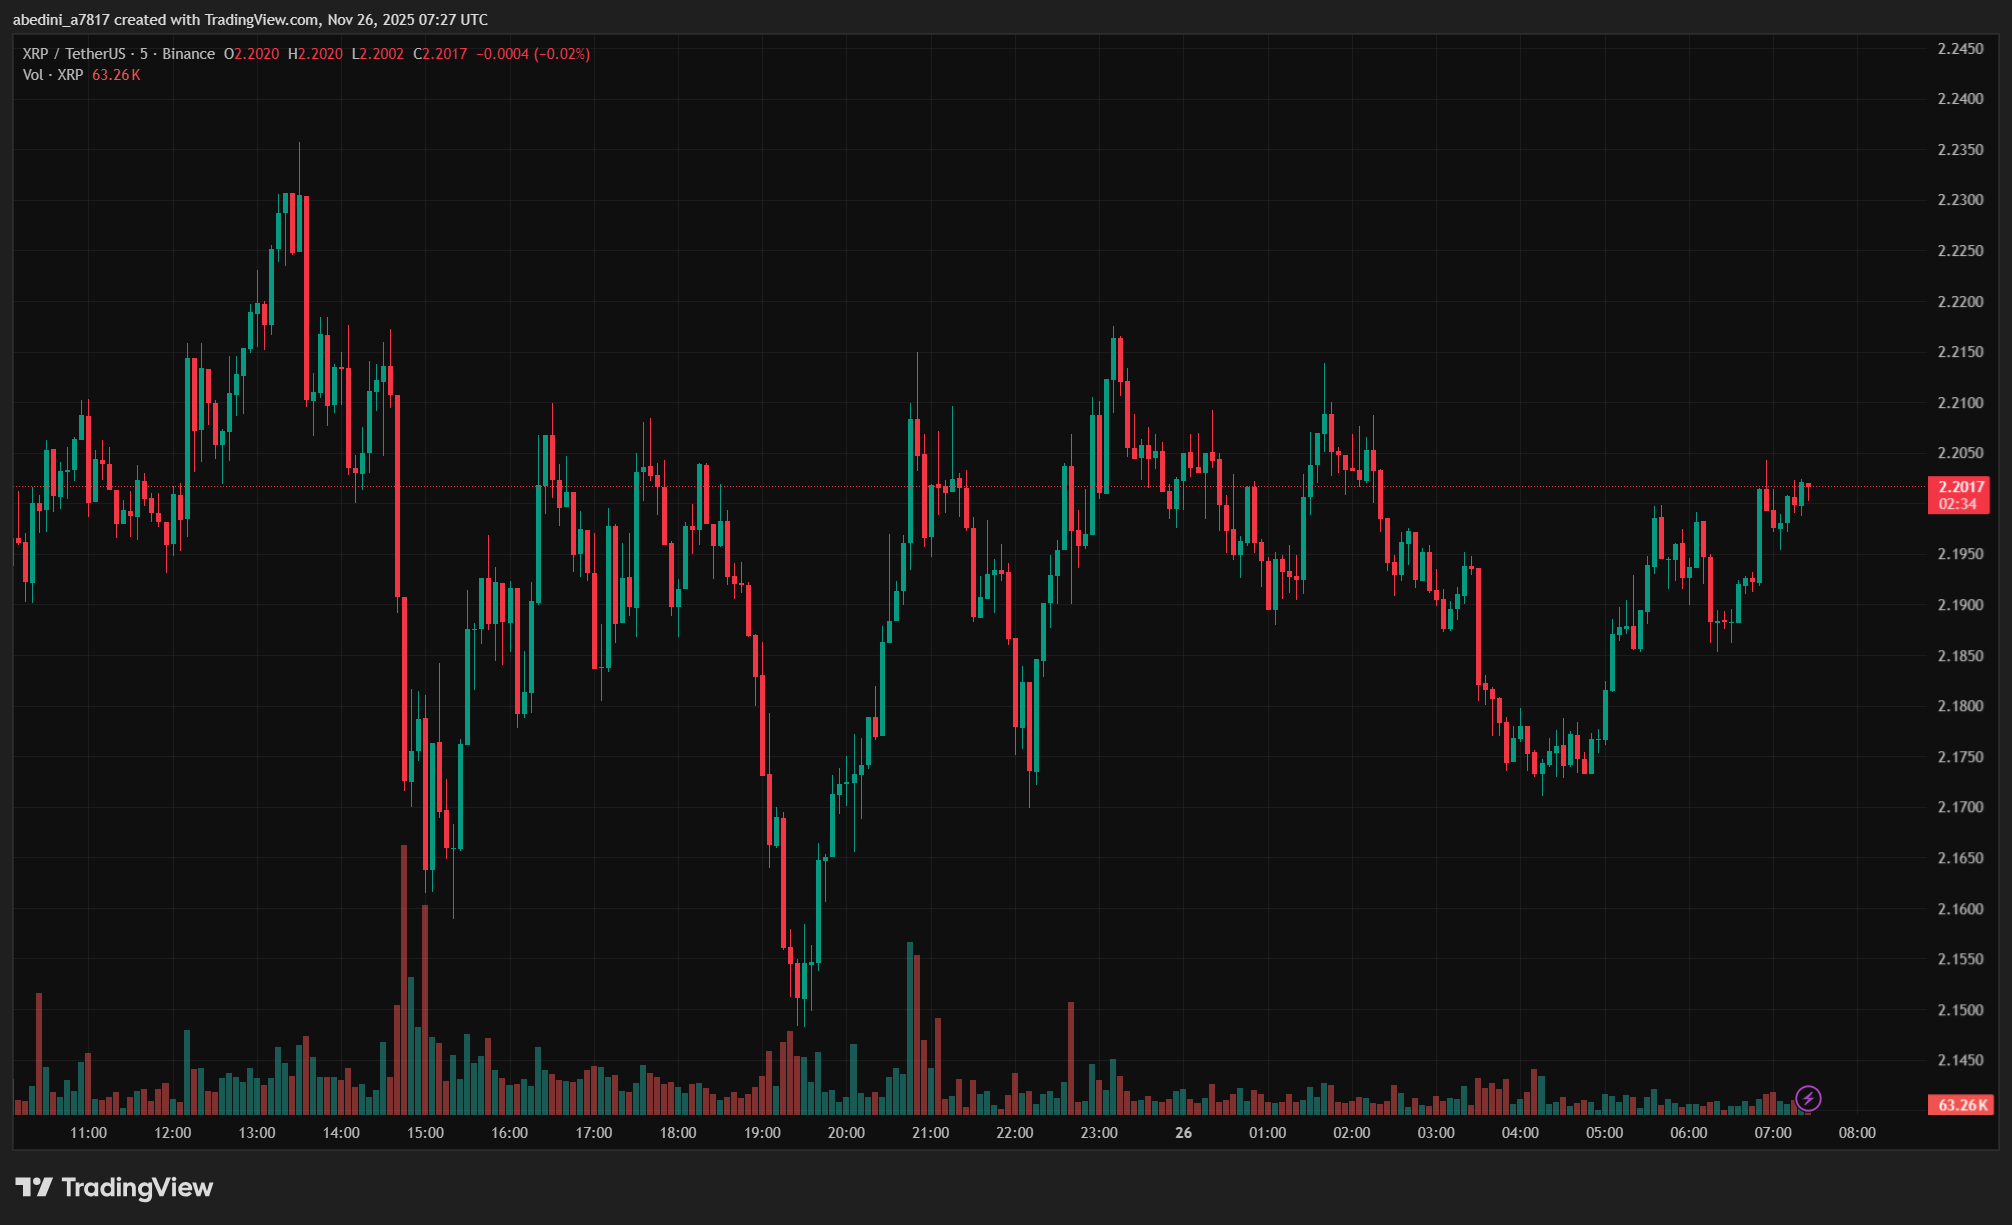This screenshot has width=2012, height=1225.
Task: Click the purple lightning bolt icon
Action: [1808, 1099]
